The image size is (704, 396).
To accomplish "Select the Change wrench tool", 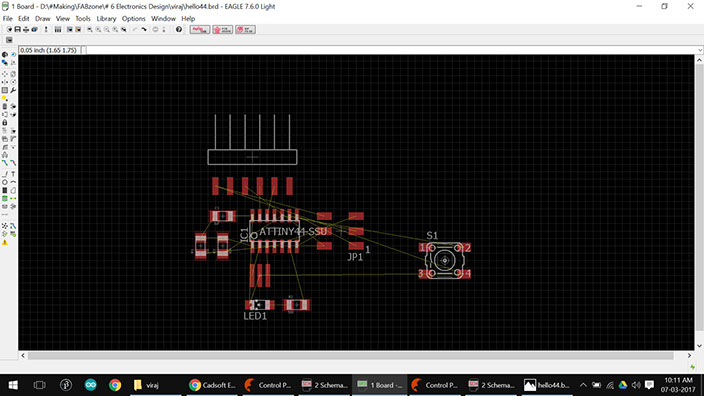I will [13, 90].
